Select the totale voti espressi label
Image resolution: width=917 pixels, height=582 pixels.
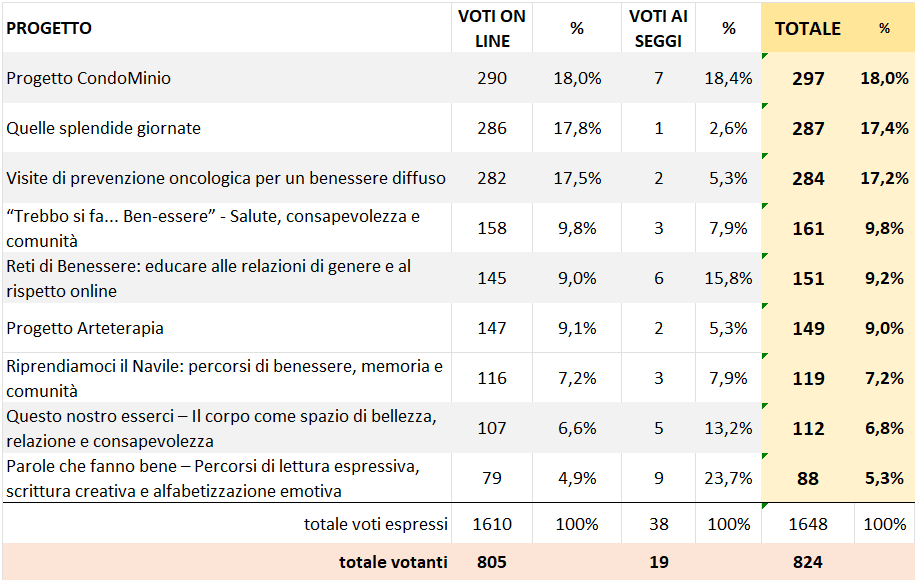coord(376,524)
